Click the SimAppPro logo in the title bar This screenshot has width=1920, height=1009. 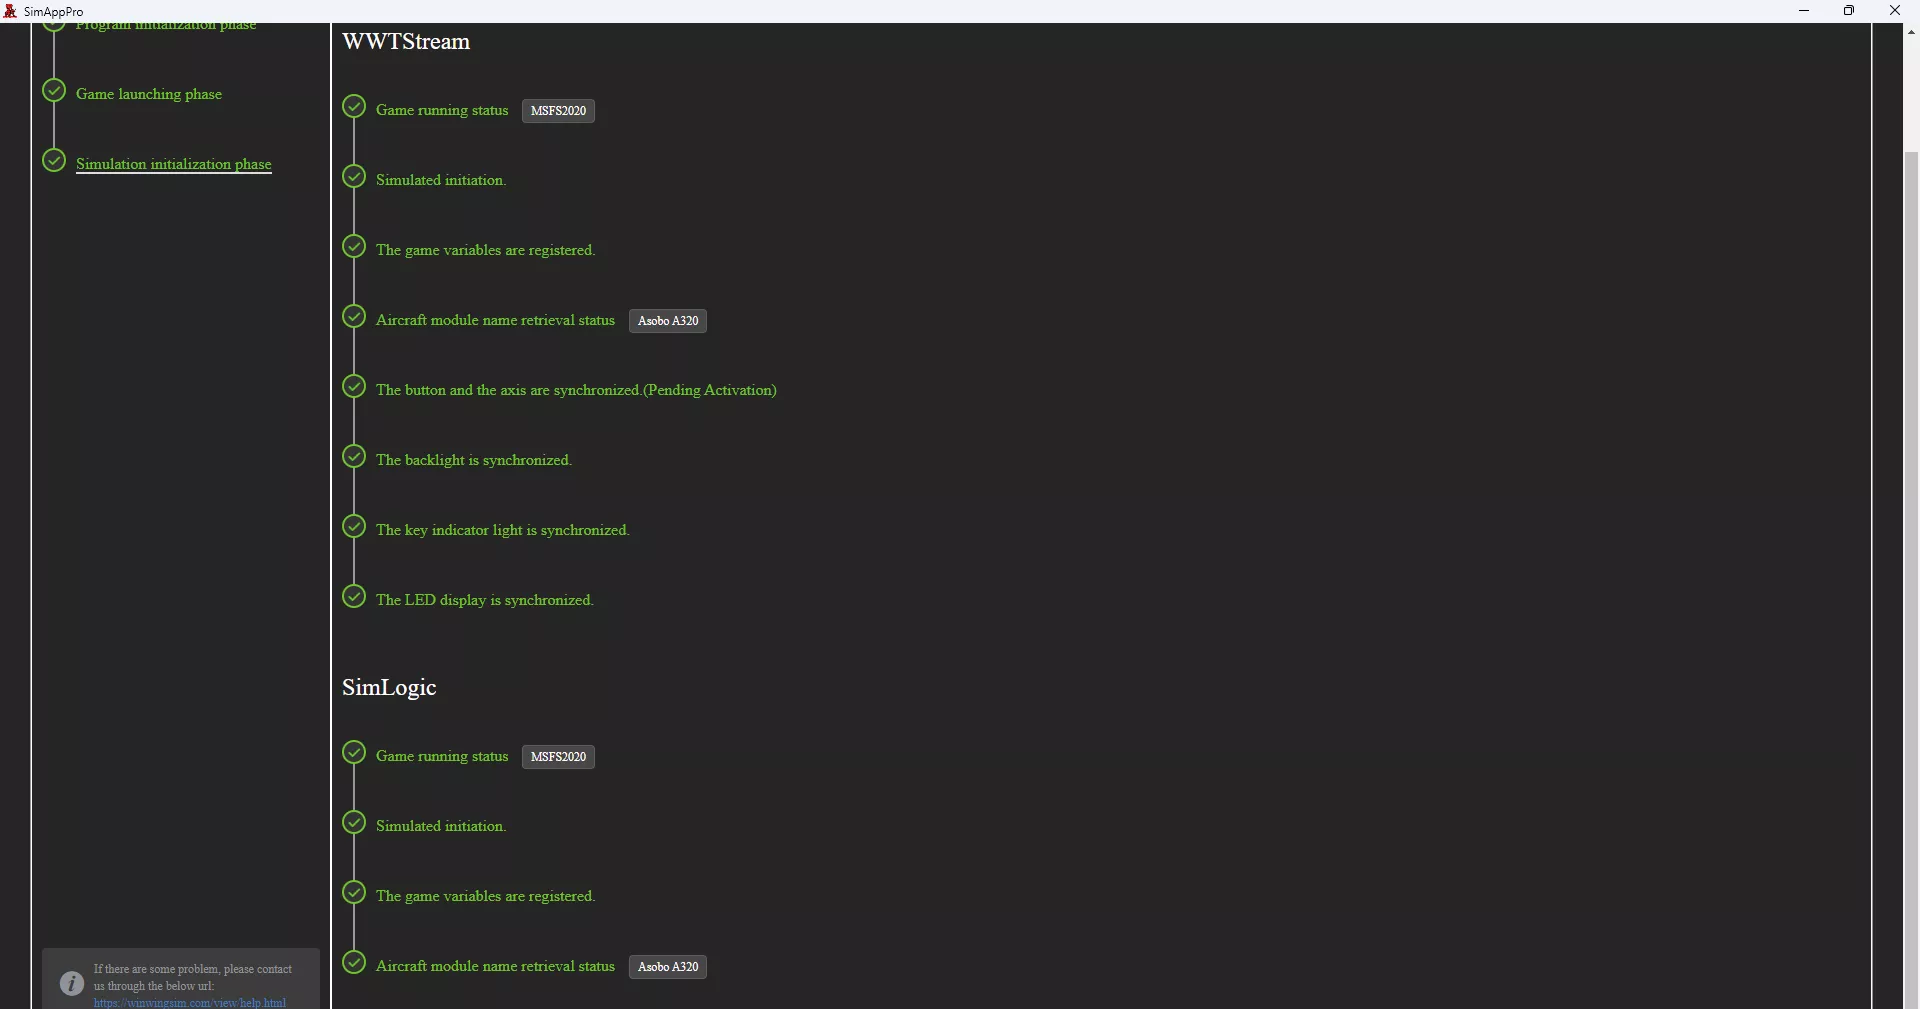(x=11, y=11)
